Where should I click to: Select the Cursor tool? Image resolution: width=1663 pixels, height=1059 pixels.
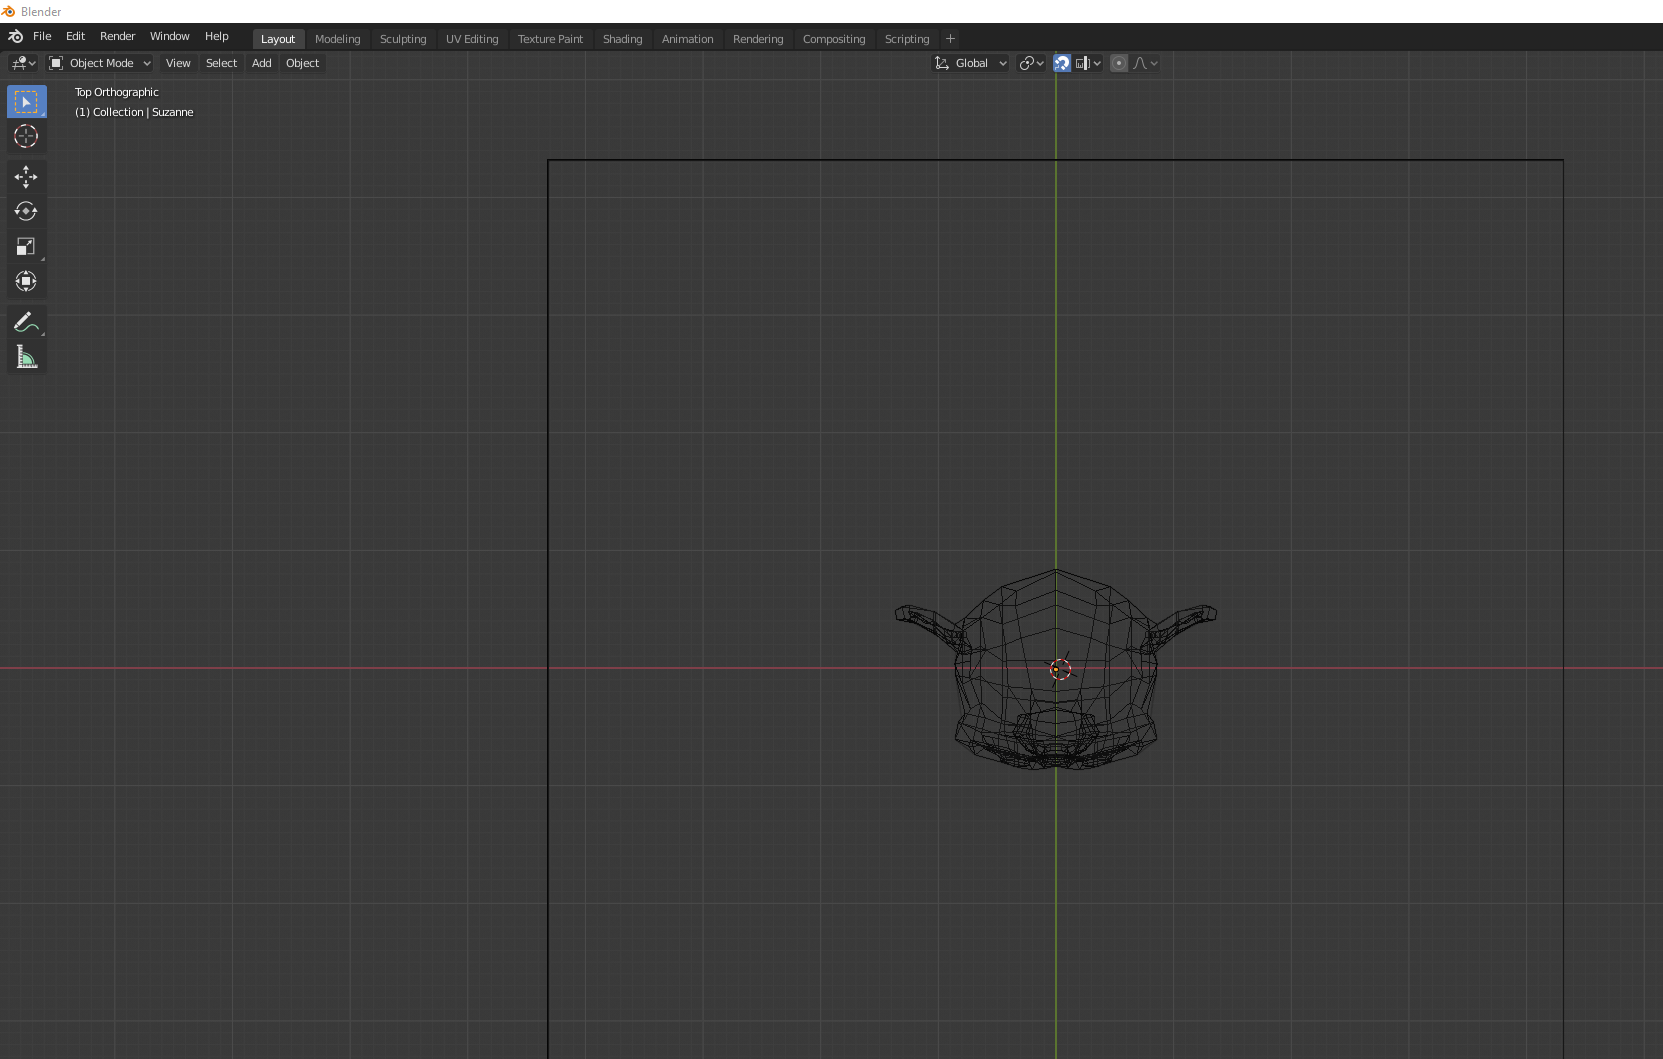[26, 137]
